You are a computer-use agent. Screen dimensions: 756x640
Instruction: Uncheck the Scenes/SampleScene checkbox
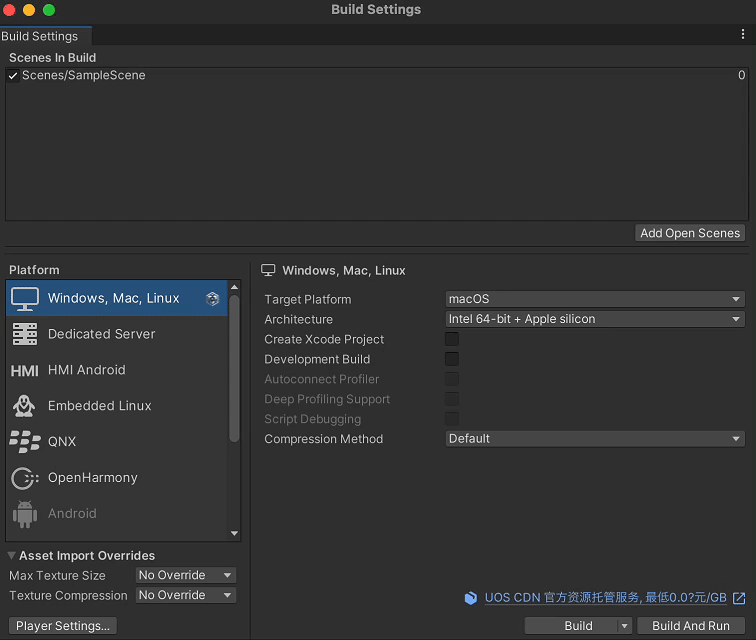point(13,76)
